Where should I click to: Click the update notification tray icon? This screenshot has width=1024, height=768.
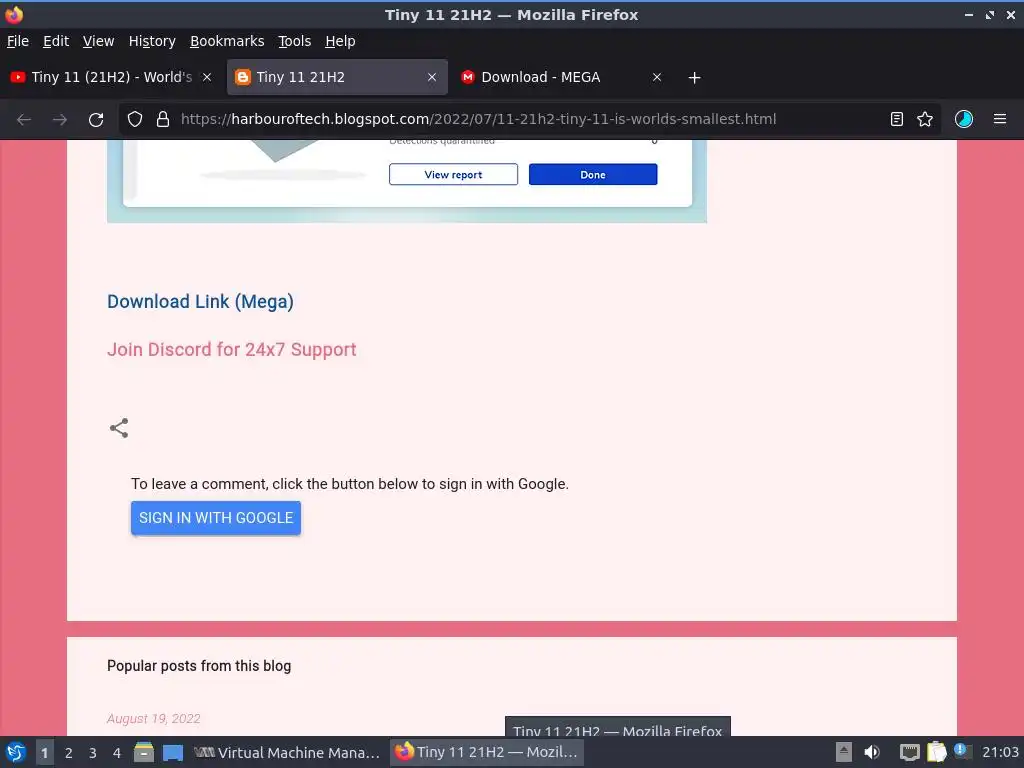click(962, 750)
